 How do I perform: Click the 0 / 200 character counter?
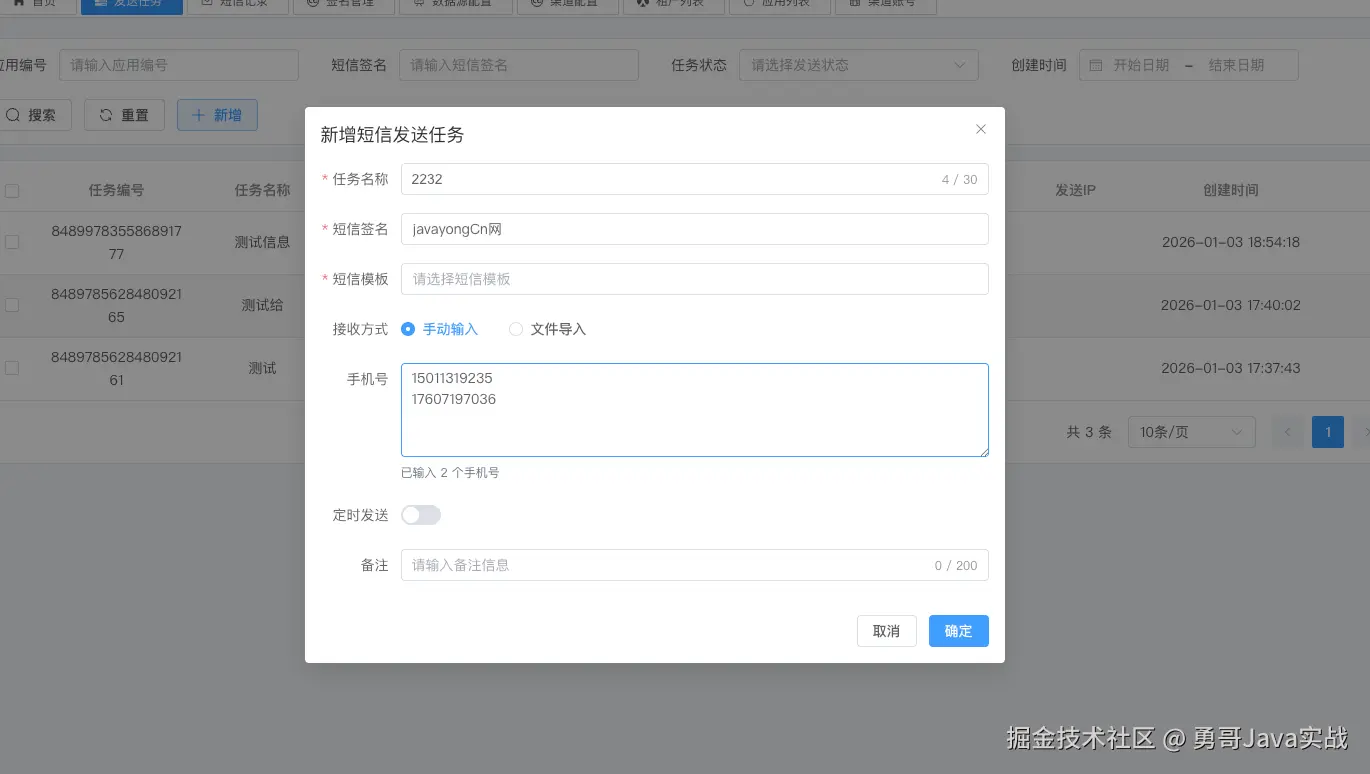[956, 566]
